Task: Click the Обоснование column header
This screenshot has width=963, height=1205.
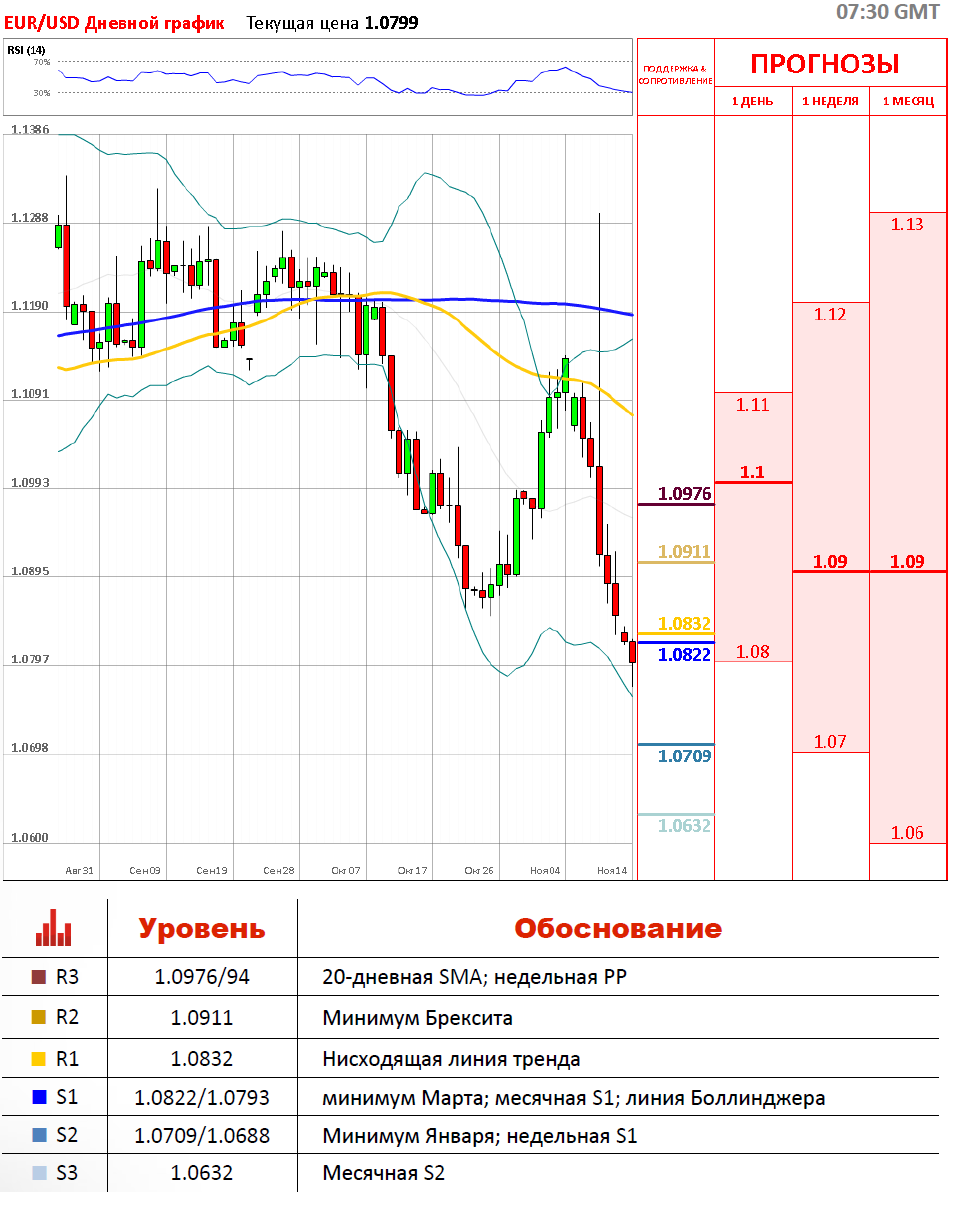Action: [x=618, y=928]
